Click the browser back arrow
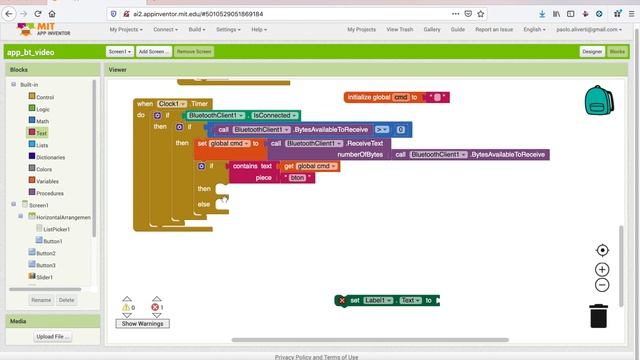 pyautogui.click(x=9, y=14)
